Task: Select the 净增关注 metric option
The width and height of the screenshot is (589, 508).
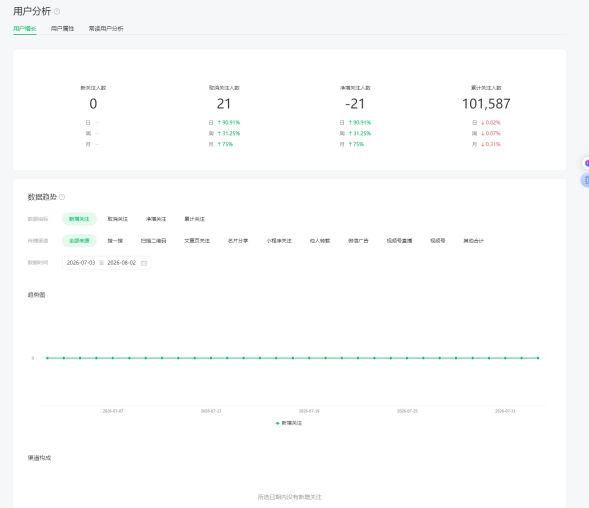Action: (156, 219)
